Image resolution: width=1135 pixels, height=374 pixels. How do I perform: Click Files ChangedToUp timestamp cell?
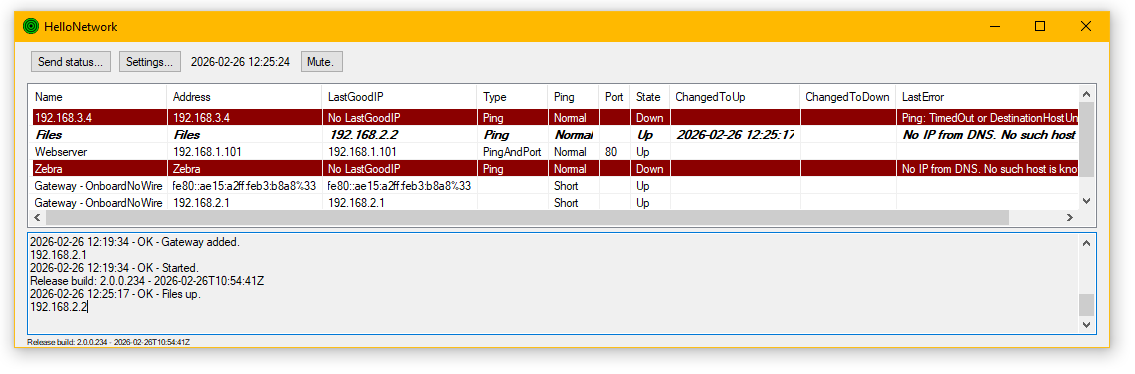[x=735, y=135]
